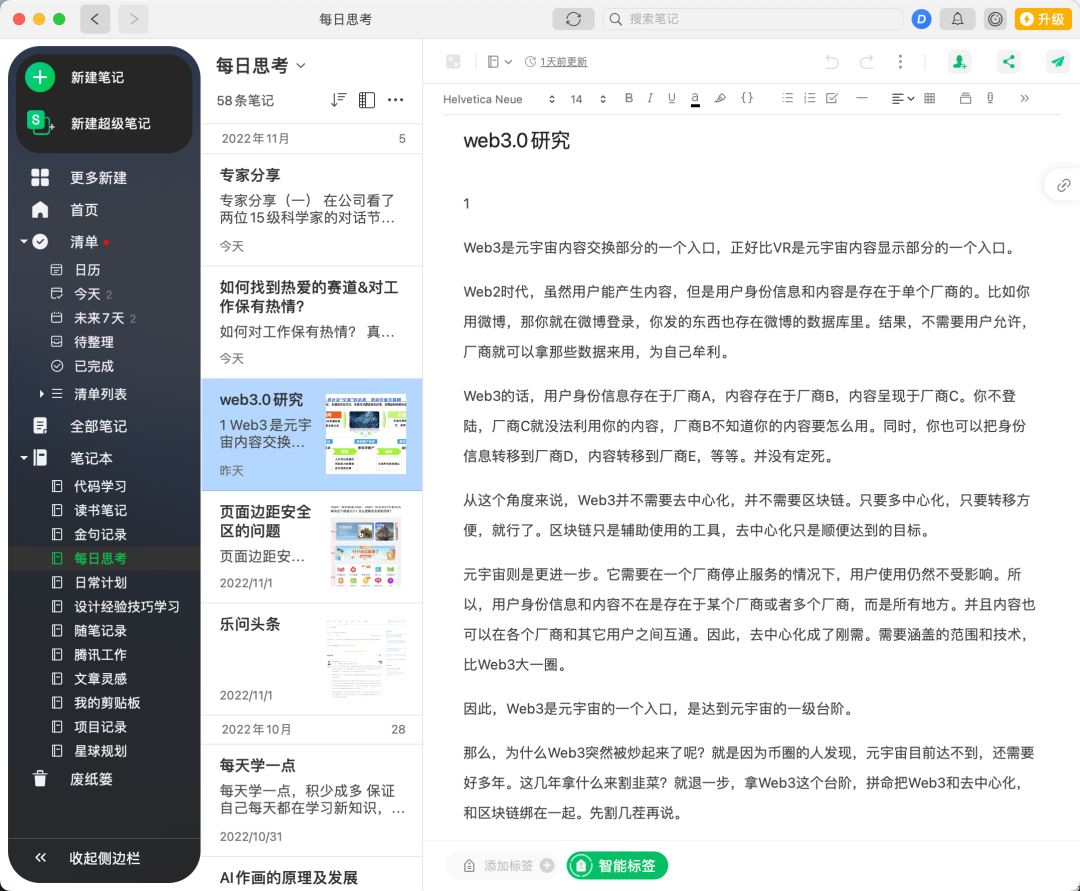Open the 每天学一点 note
Viewport: 1080px width, 891px height.
tap(311, 800)
